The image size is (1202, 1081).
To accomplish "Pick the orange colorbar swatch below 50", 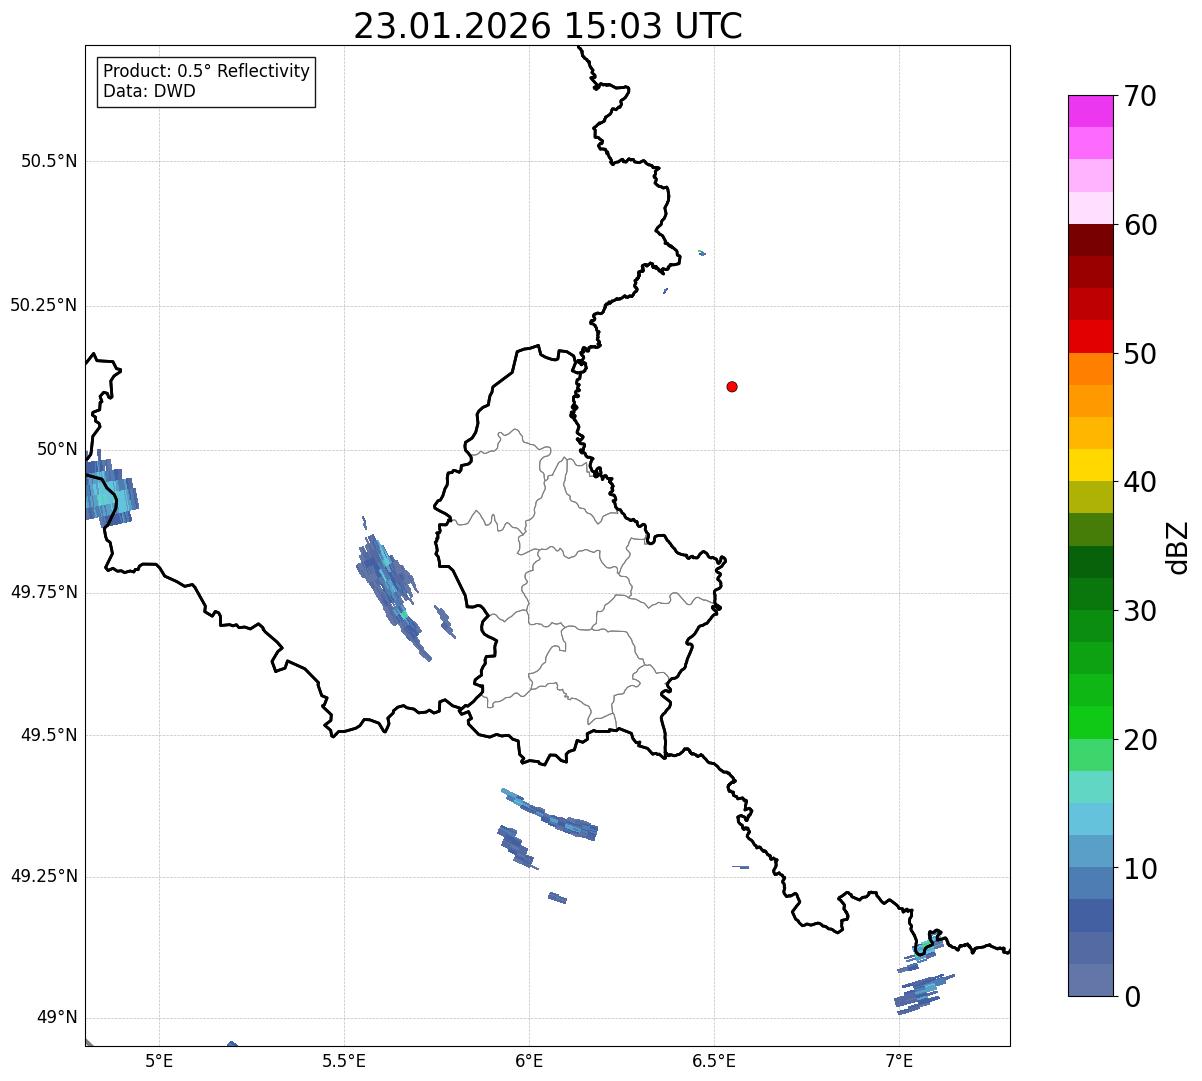I will [1090, 369].
